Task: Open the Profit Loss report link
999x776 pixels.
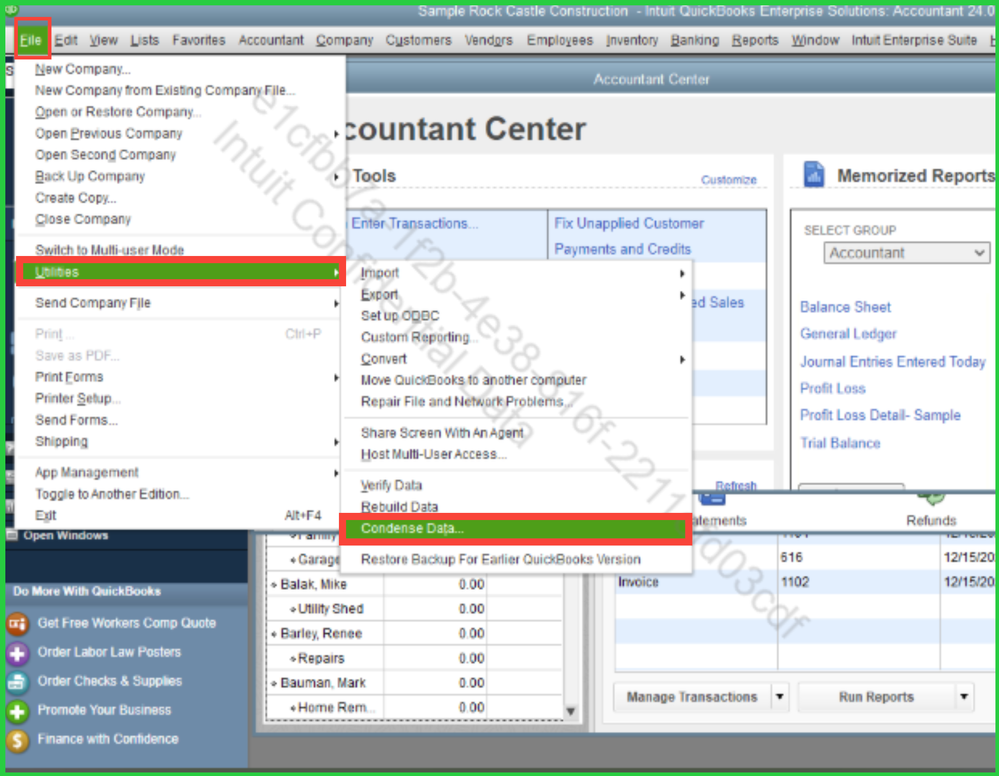Action: [x=833, y=389]
